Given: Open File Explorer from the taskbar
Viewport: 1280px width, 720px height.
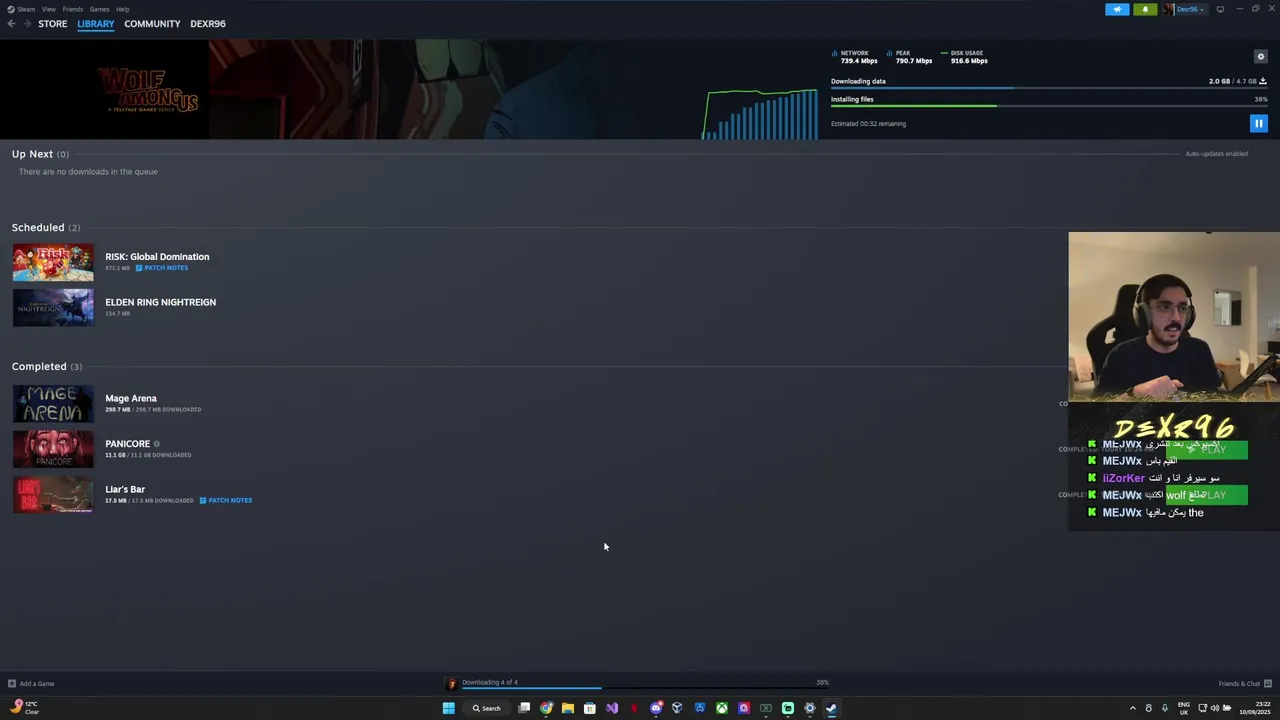Looking at the screenshot, I should 568,708.
